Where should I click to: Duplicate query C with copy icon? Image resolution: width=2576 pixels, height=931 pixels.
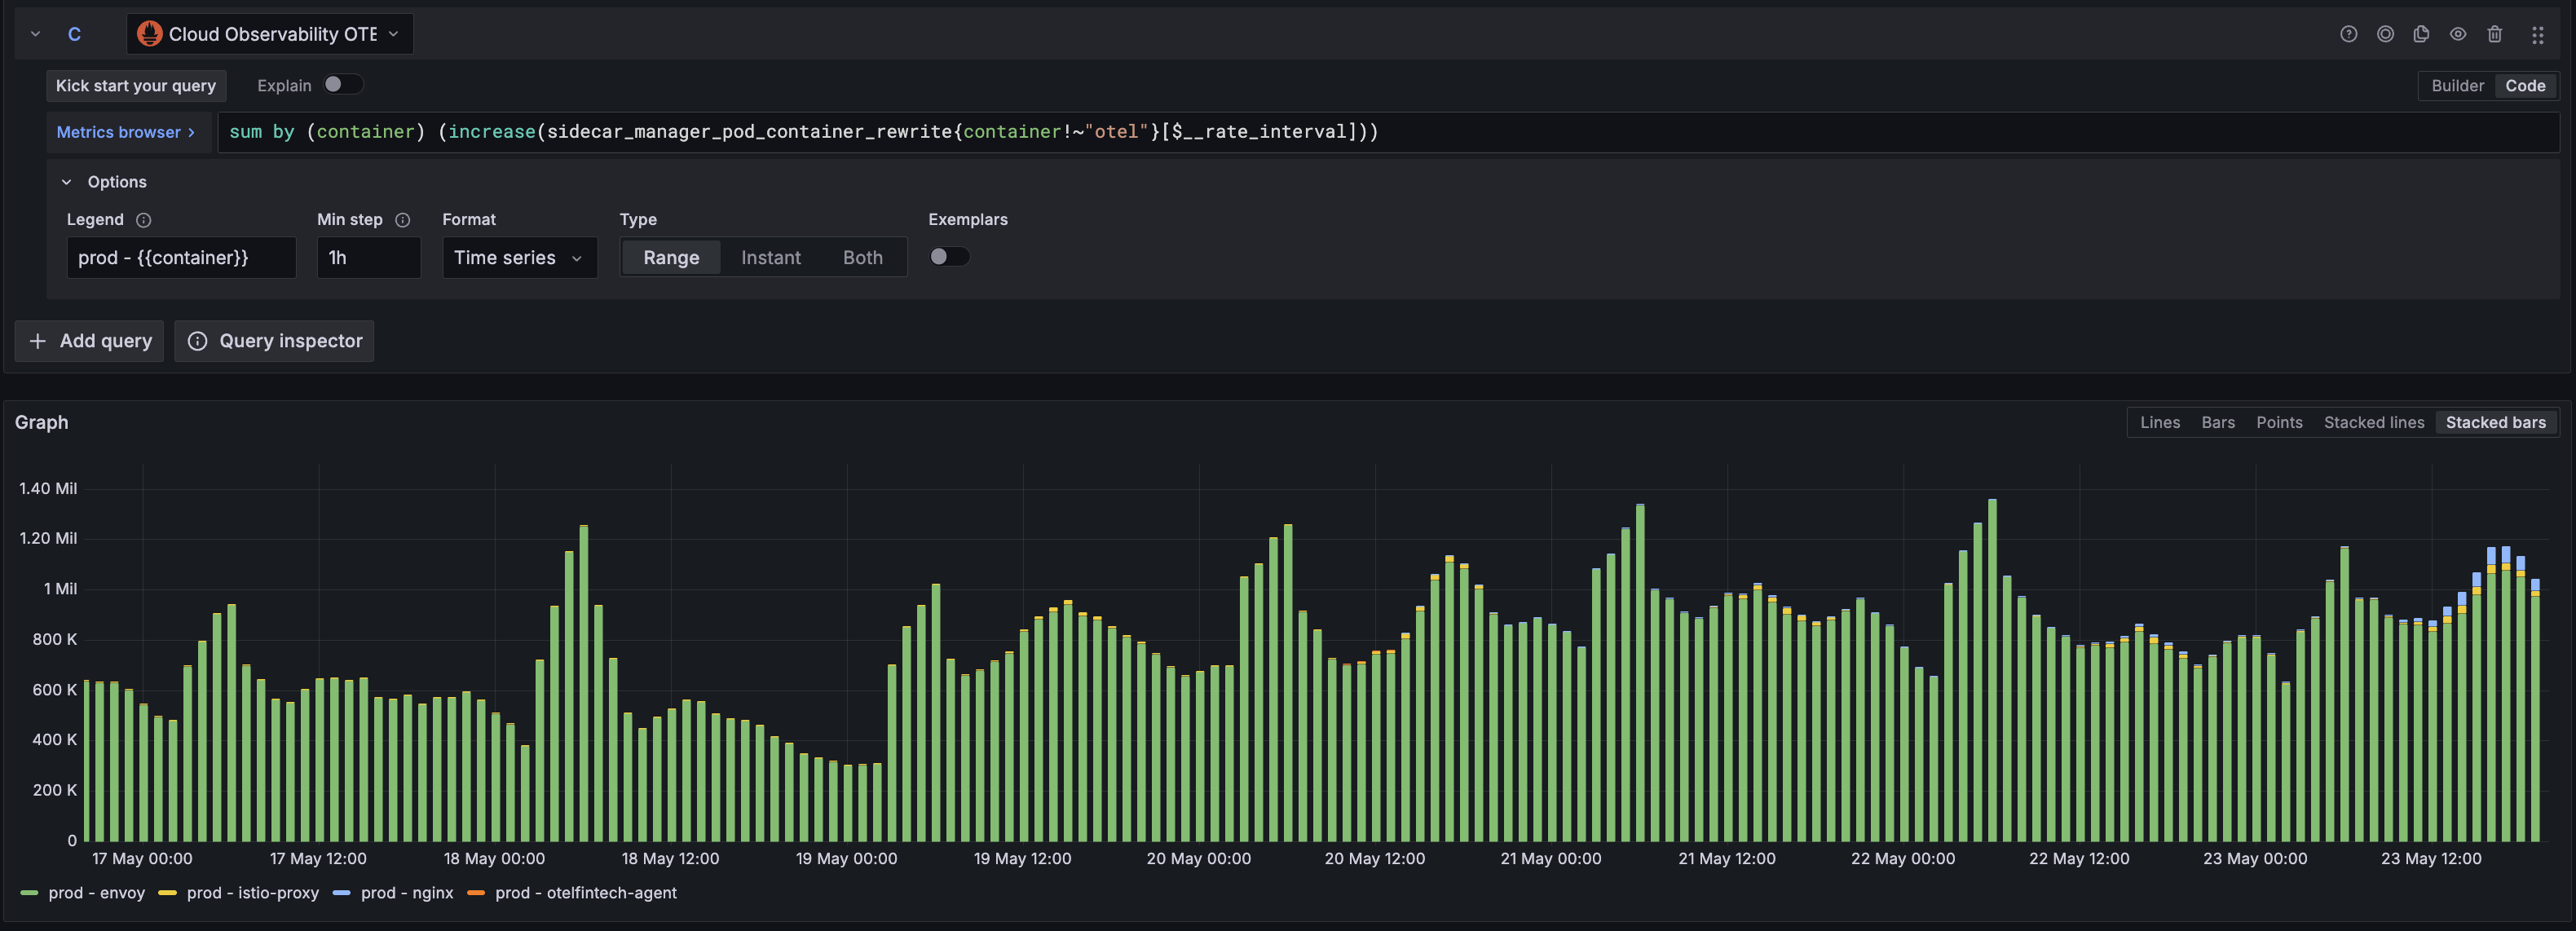[2421, 34]
